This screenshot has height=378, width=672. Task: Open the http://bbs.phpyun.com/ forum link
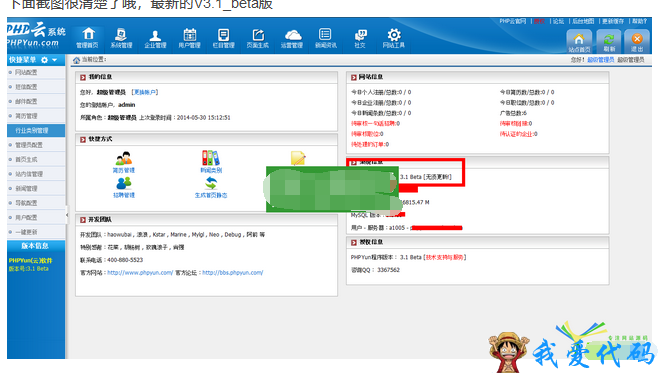[x=233, y=273]
